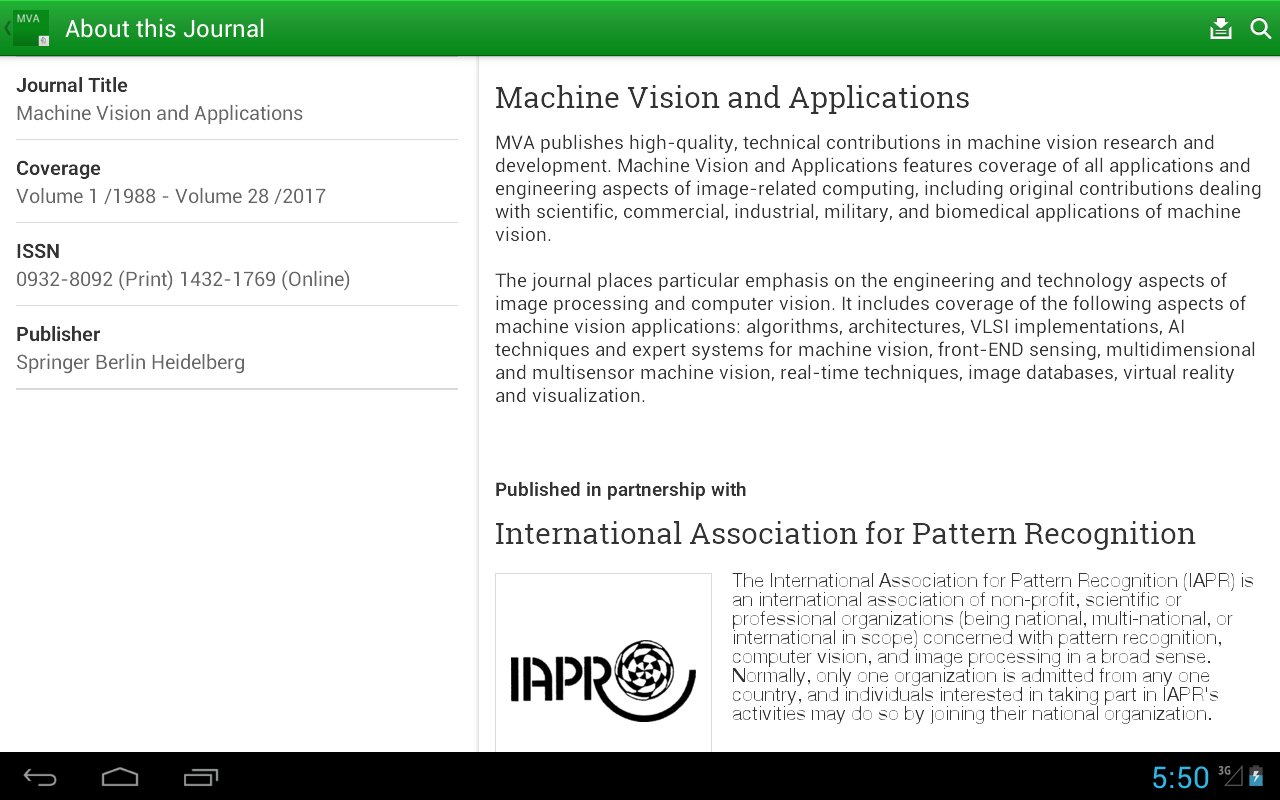Screen dimensions: 1280x800
Task: Select the Journal Title label
Action: (x=72, y=85)
